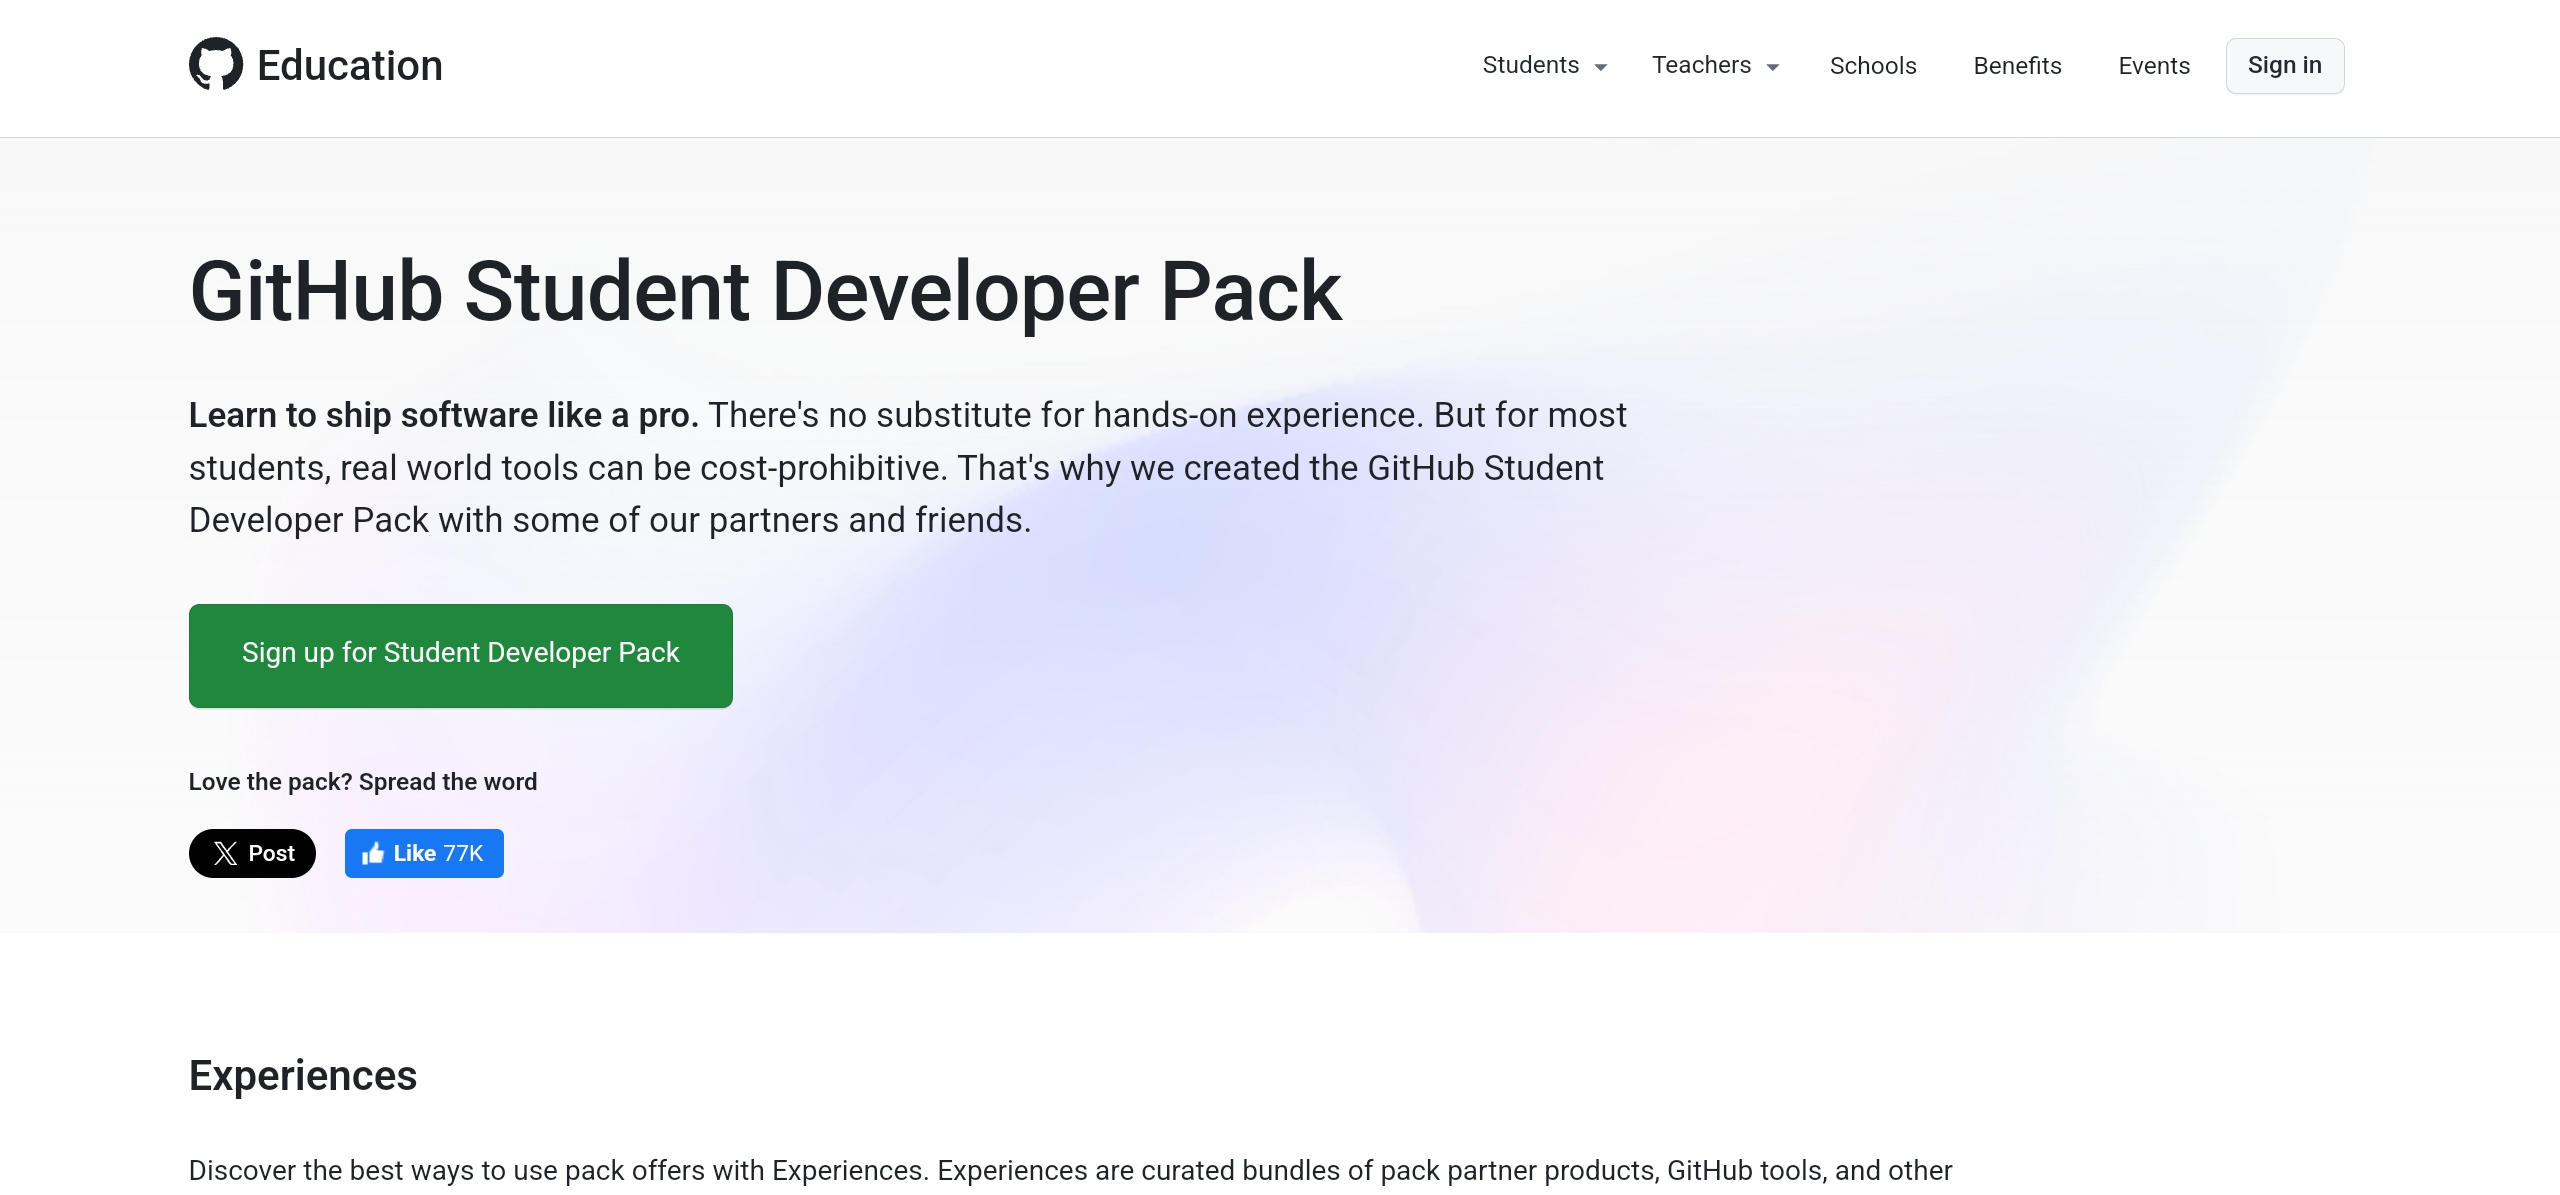Click the GitHub Student Developer Pack heading
Image resolution: width=2560 pixels, height=1195 pixels.
[x=765, y=291]
